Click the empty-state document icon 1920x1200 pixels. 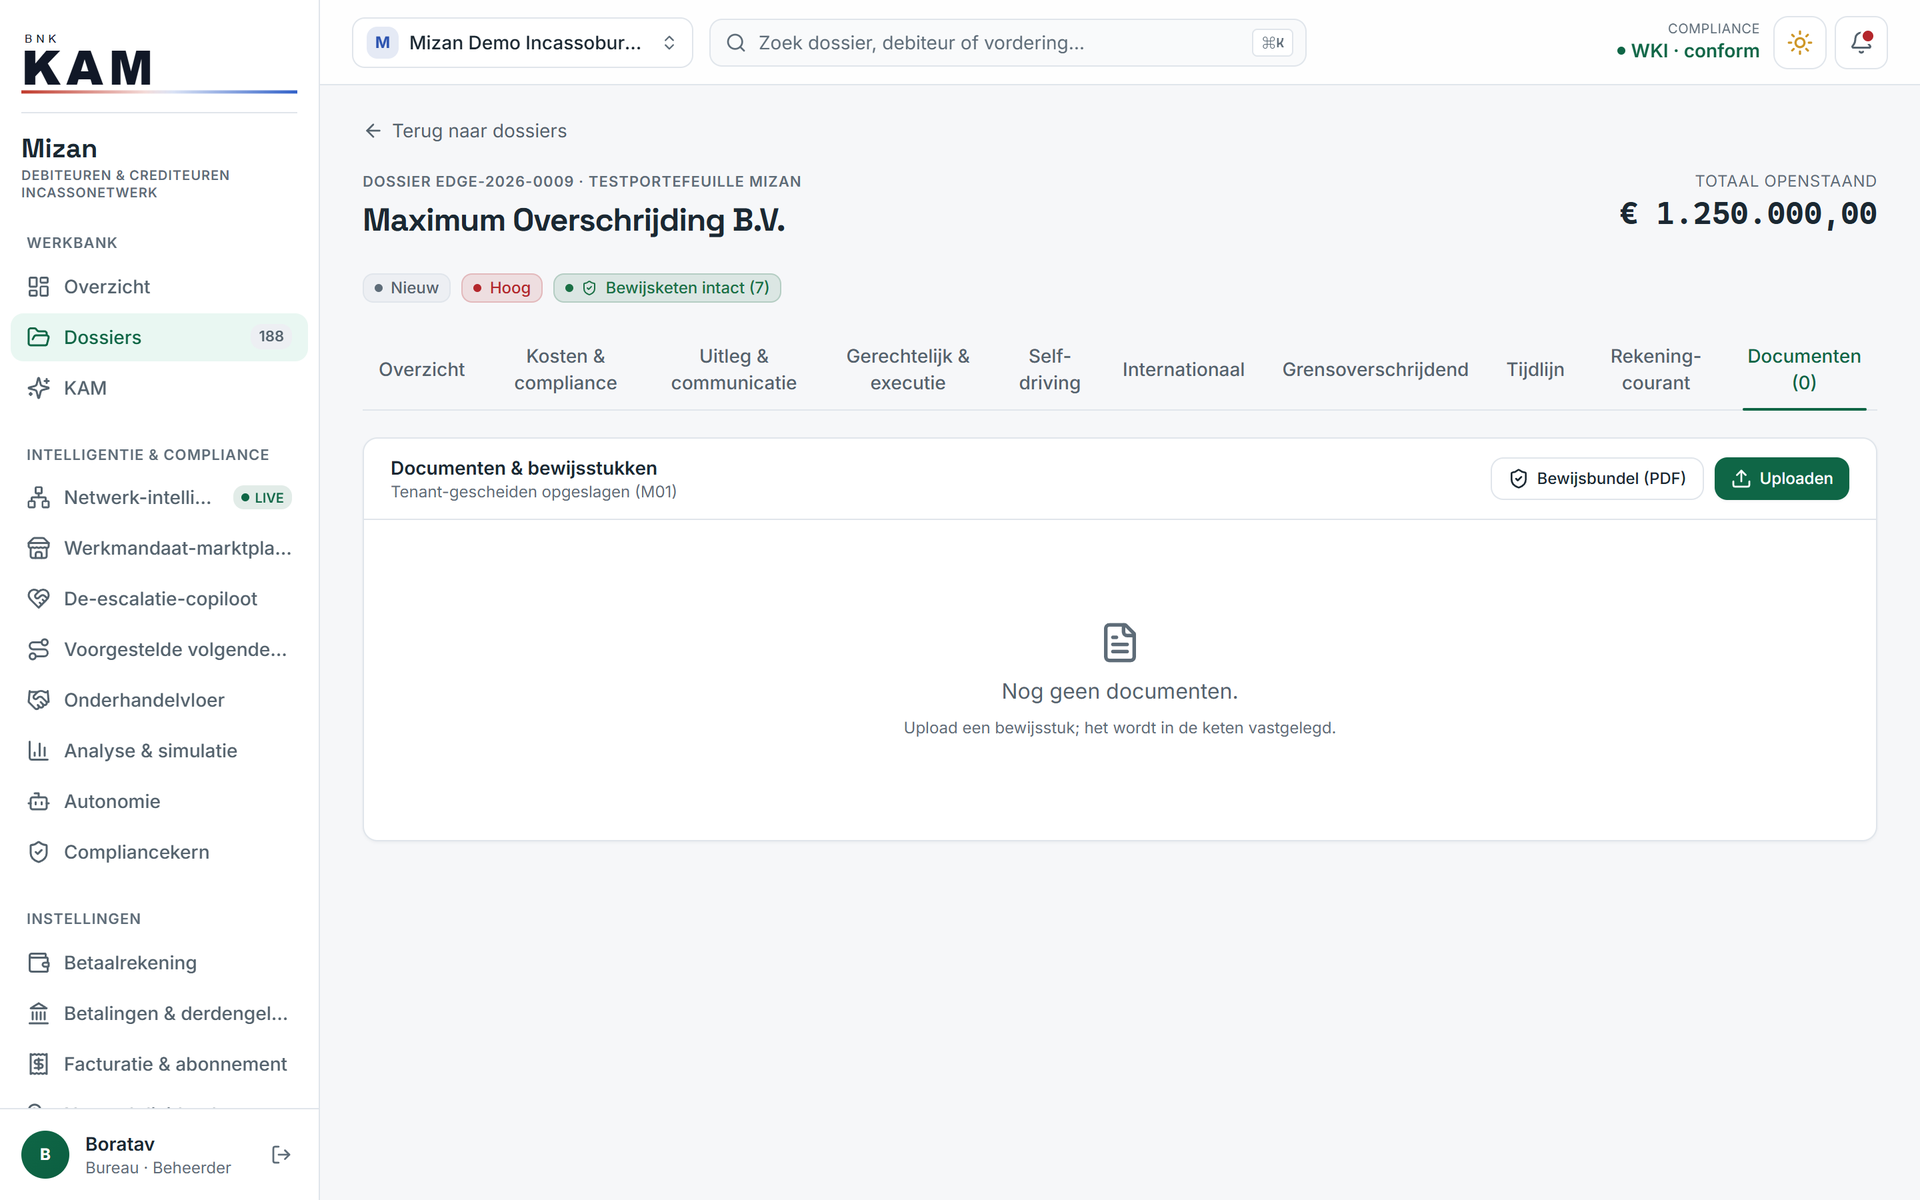(x=1119, y=643)
